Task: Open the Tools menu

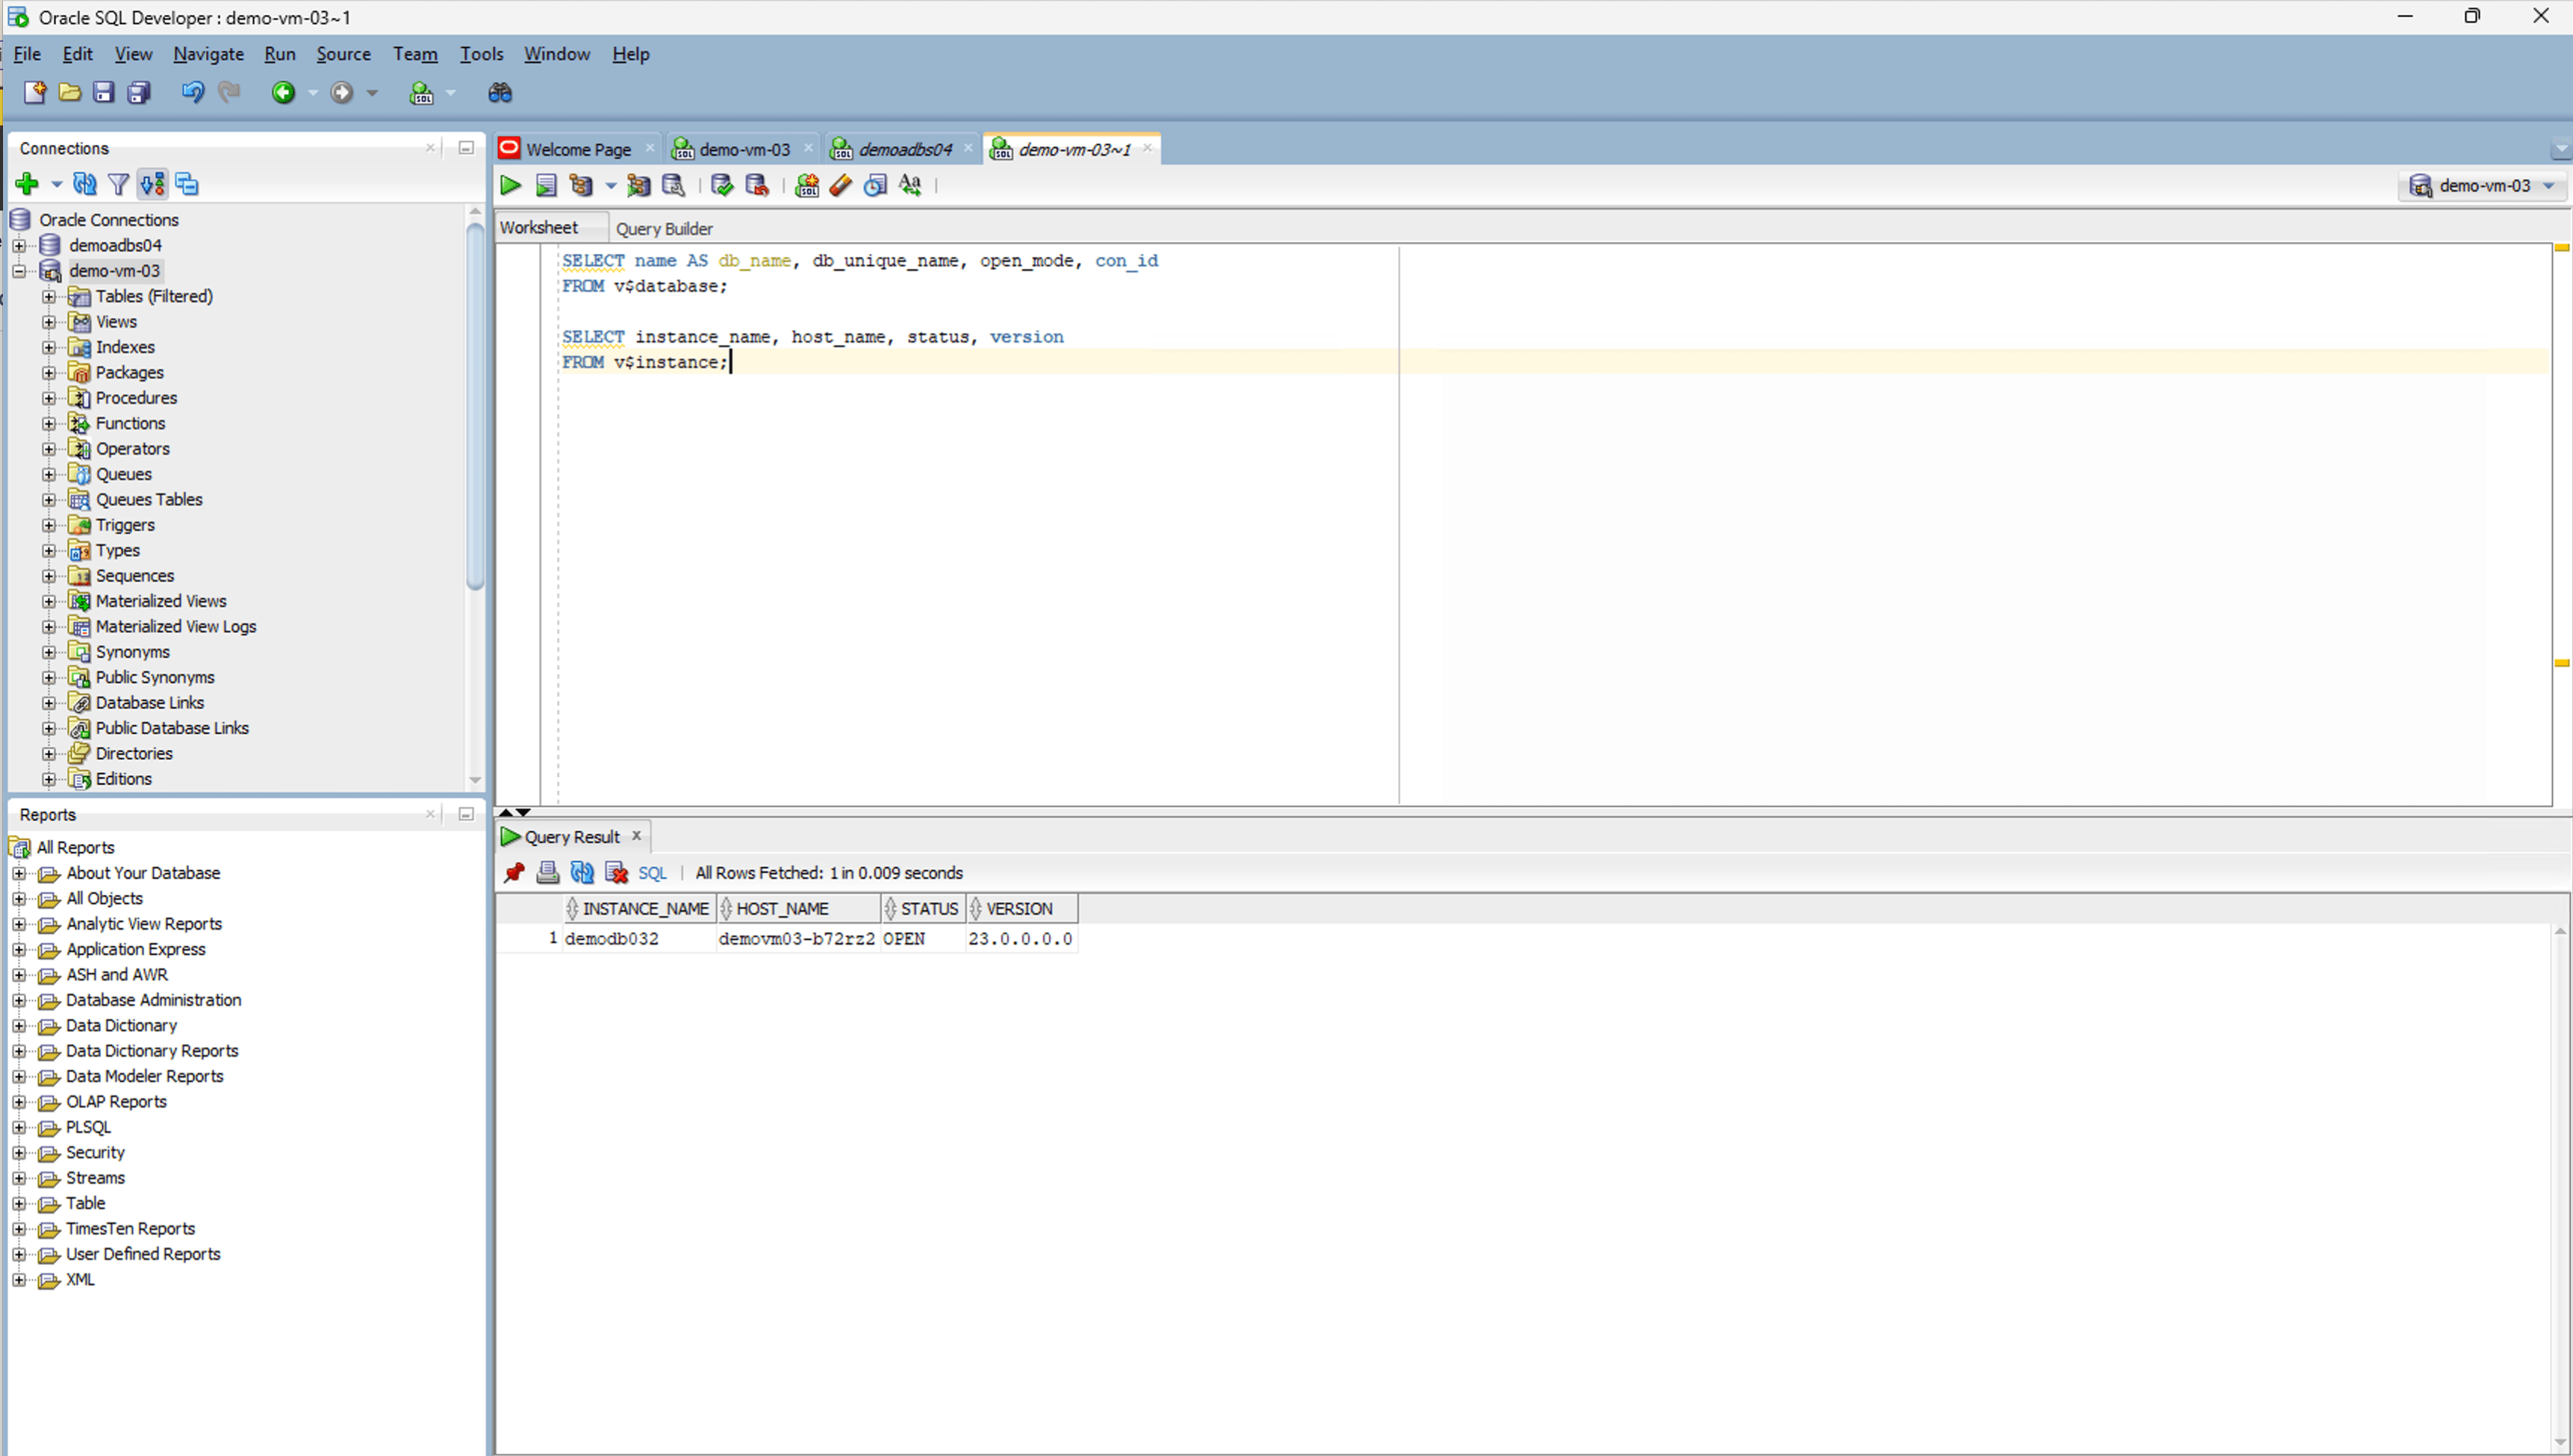Action: tap(481, 54)
